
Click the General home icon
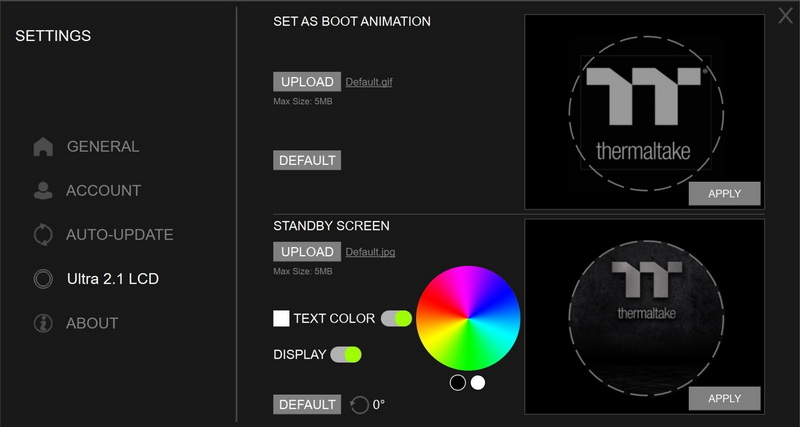click(x=43, y=147)
